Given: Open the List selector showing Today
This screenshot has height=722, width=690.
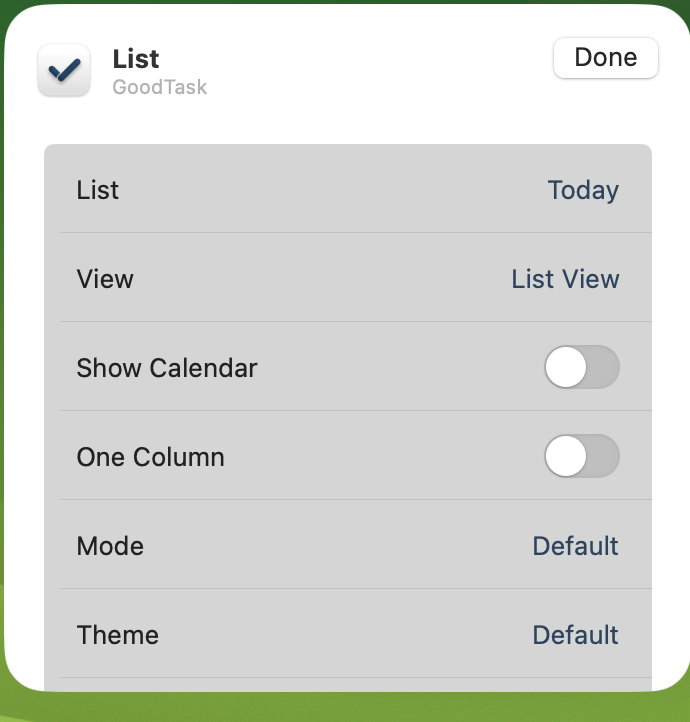Looking at the screenshot, I should point(583,190).
